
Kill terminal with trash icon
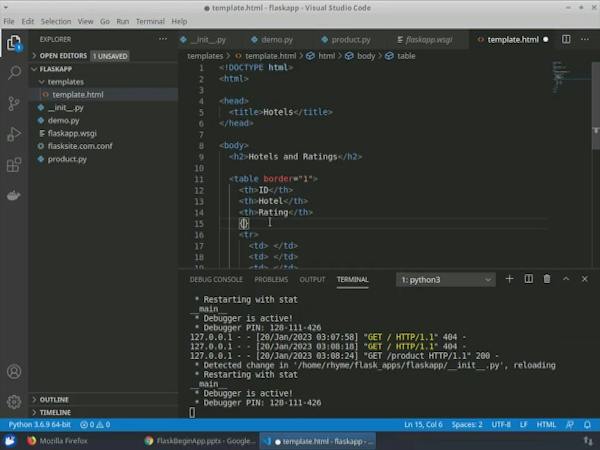point(547,279)
